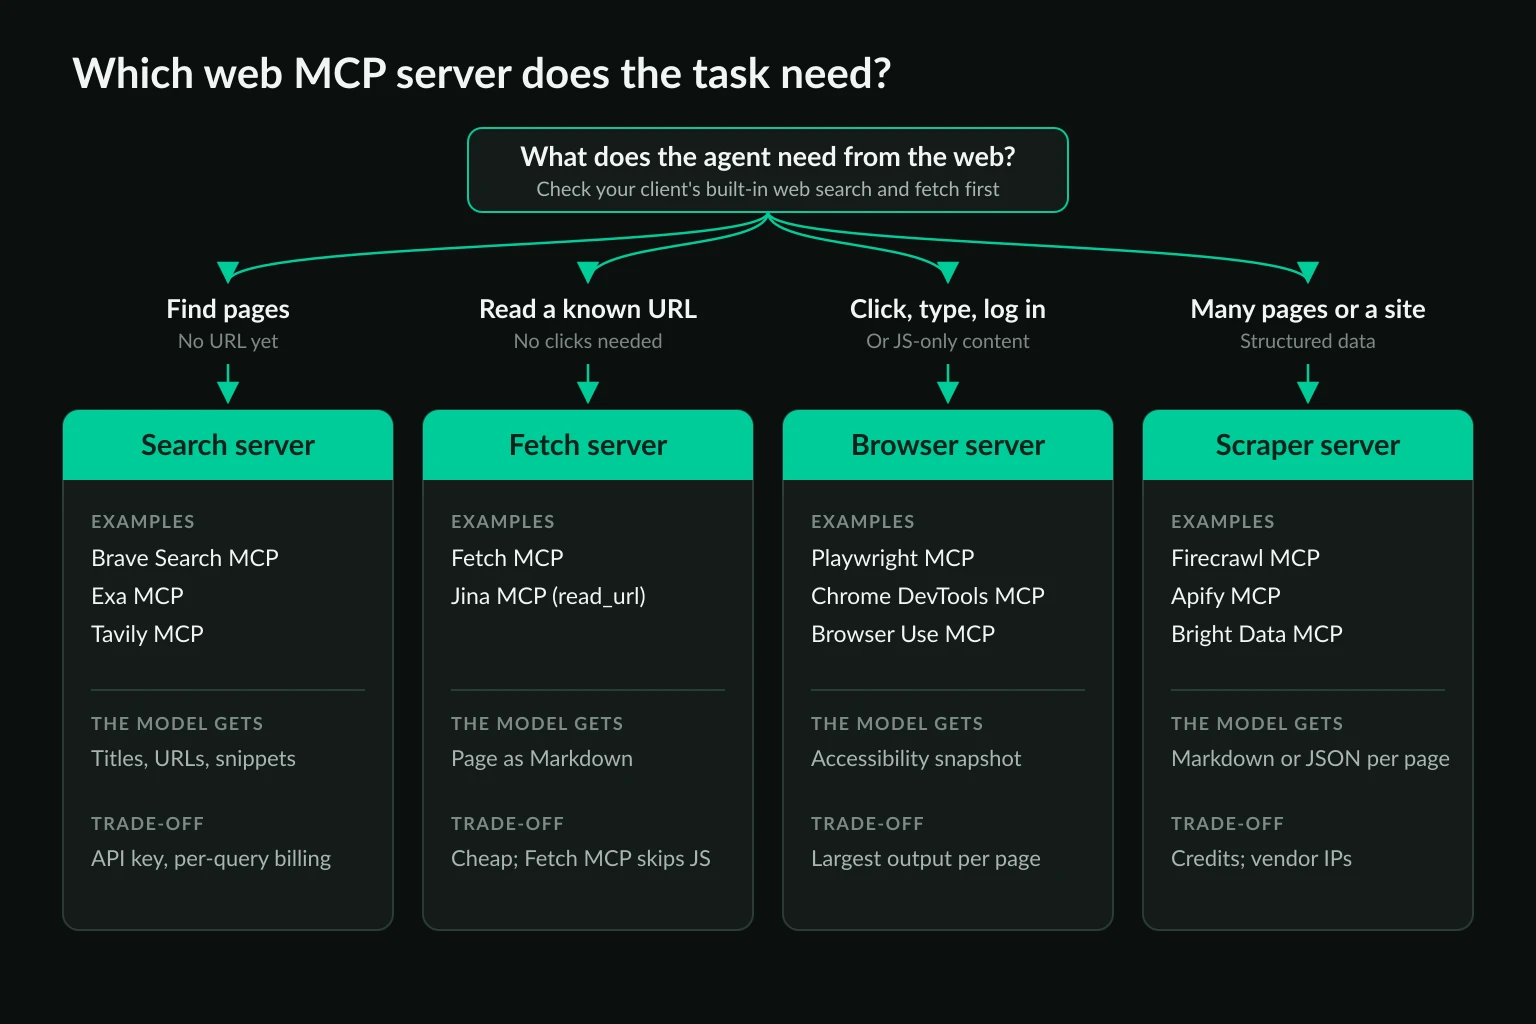The height and width of the screenshot is (1024, 1536).
Task: Click "Page as Markdown" text
Action: [542, 758]
